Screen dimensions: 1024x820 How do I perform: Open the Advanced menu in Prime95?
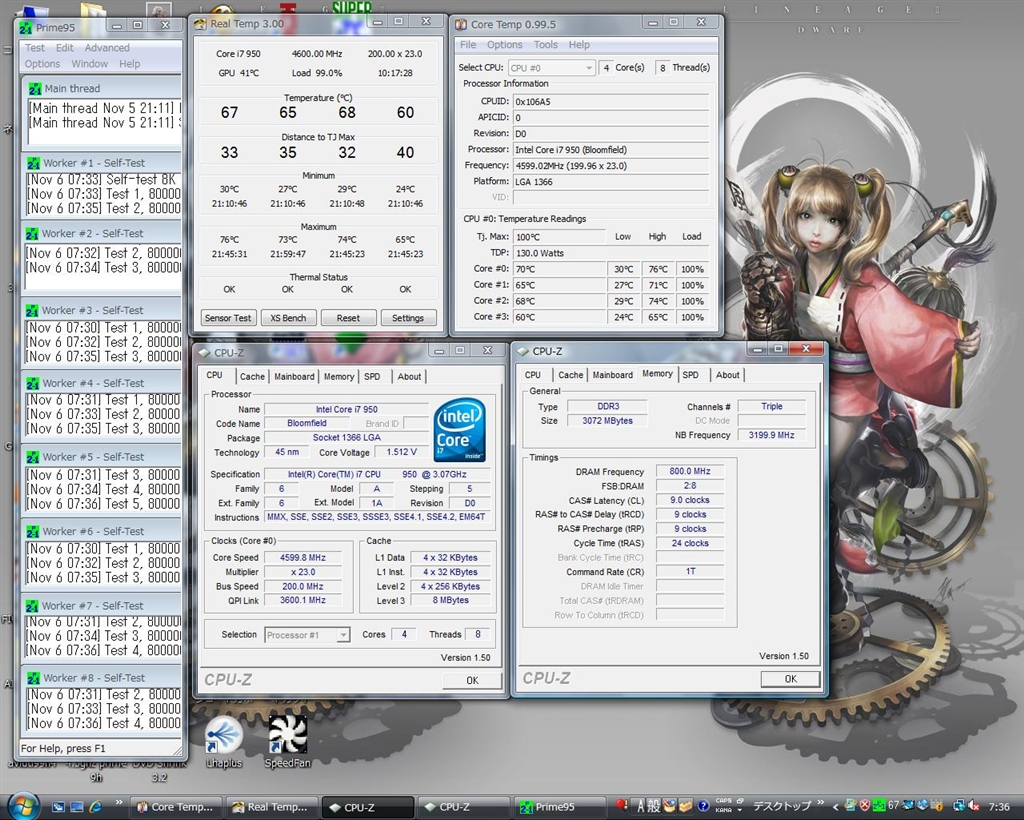pos(107,47)
